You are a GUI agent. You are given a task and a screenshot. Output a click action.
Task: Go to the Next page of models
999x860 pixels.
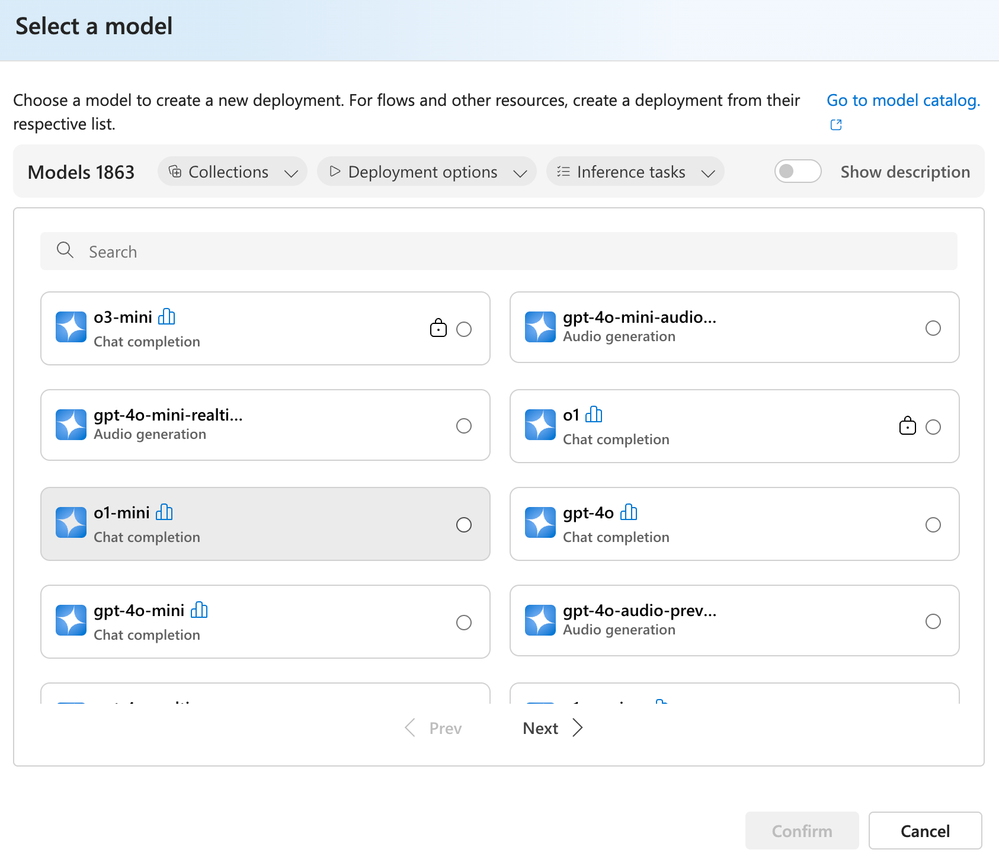tap(552, 728)
